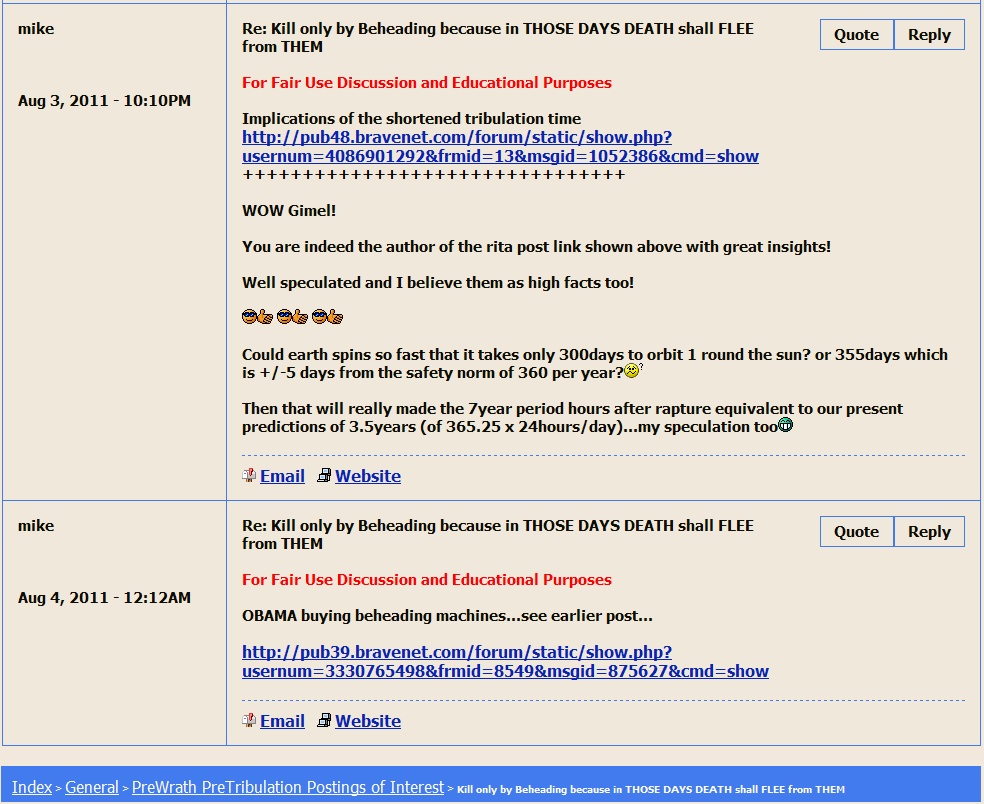Click the third sunglasses thumbs-up emoticon
This screenshot has height=804, width=984.
328,317
